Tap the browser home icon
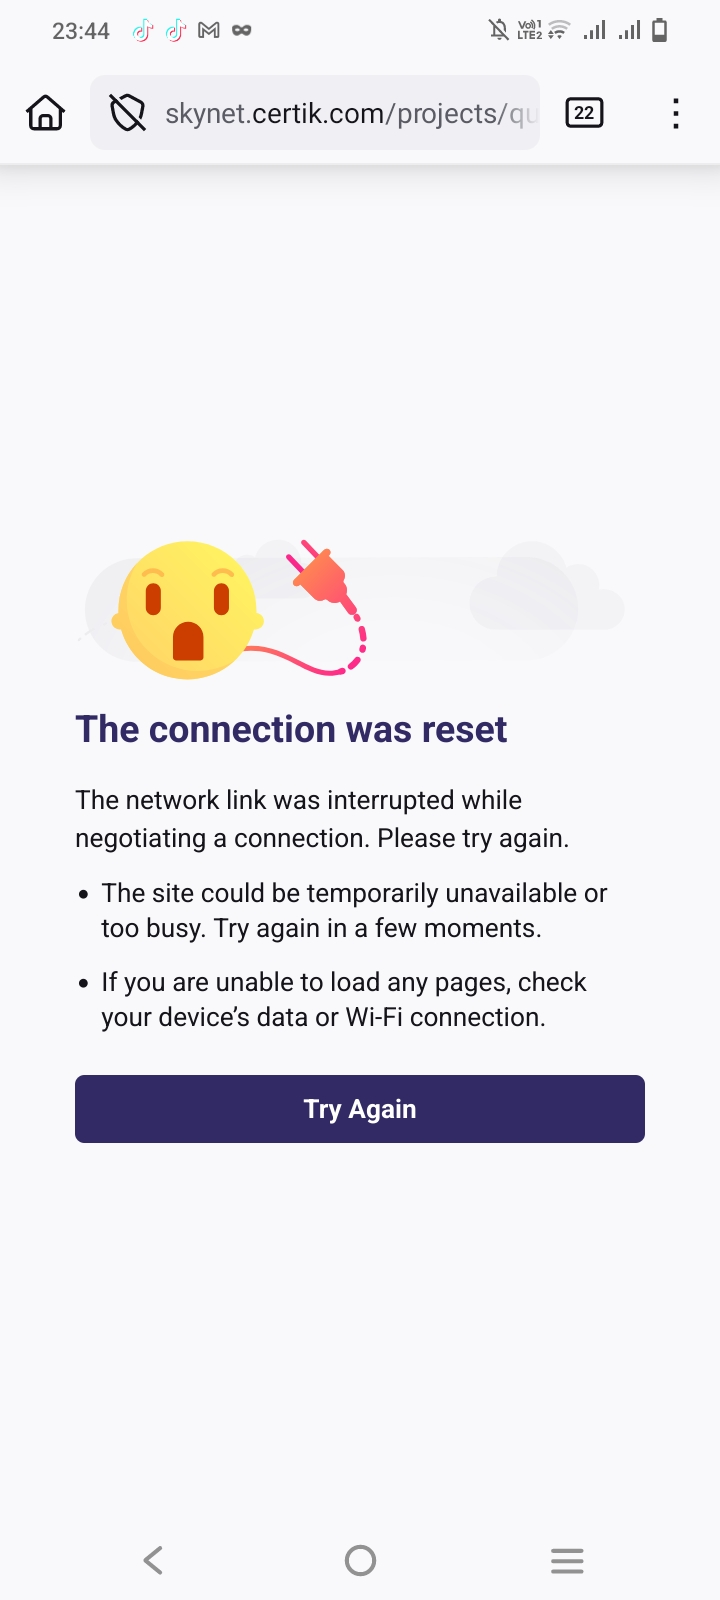720x1600 pixels. [x=45, y=113]
